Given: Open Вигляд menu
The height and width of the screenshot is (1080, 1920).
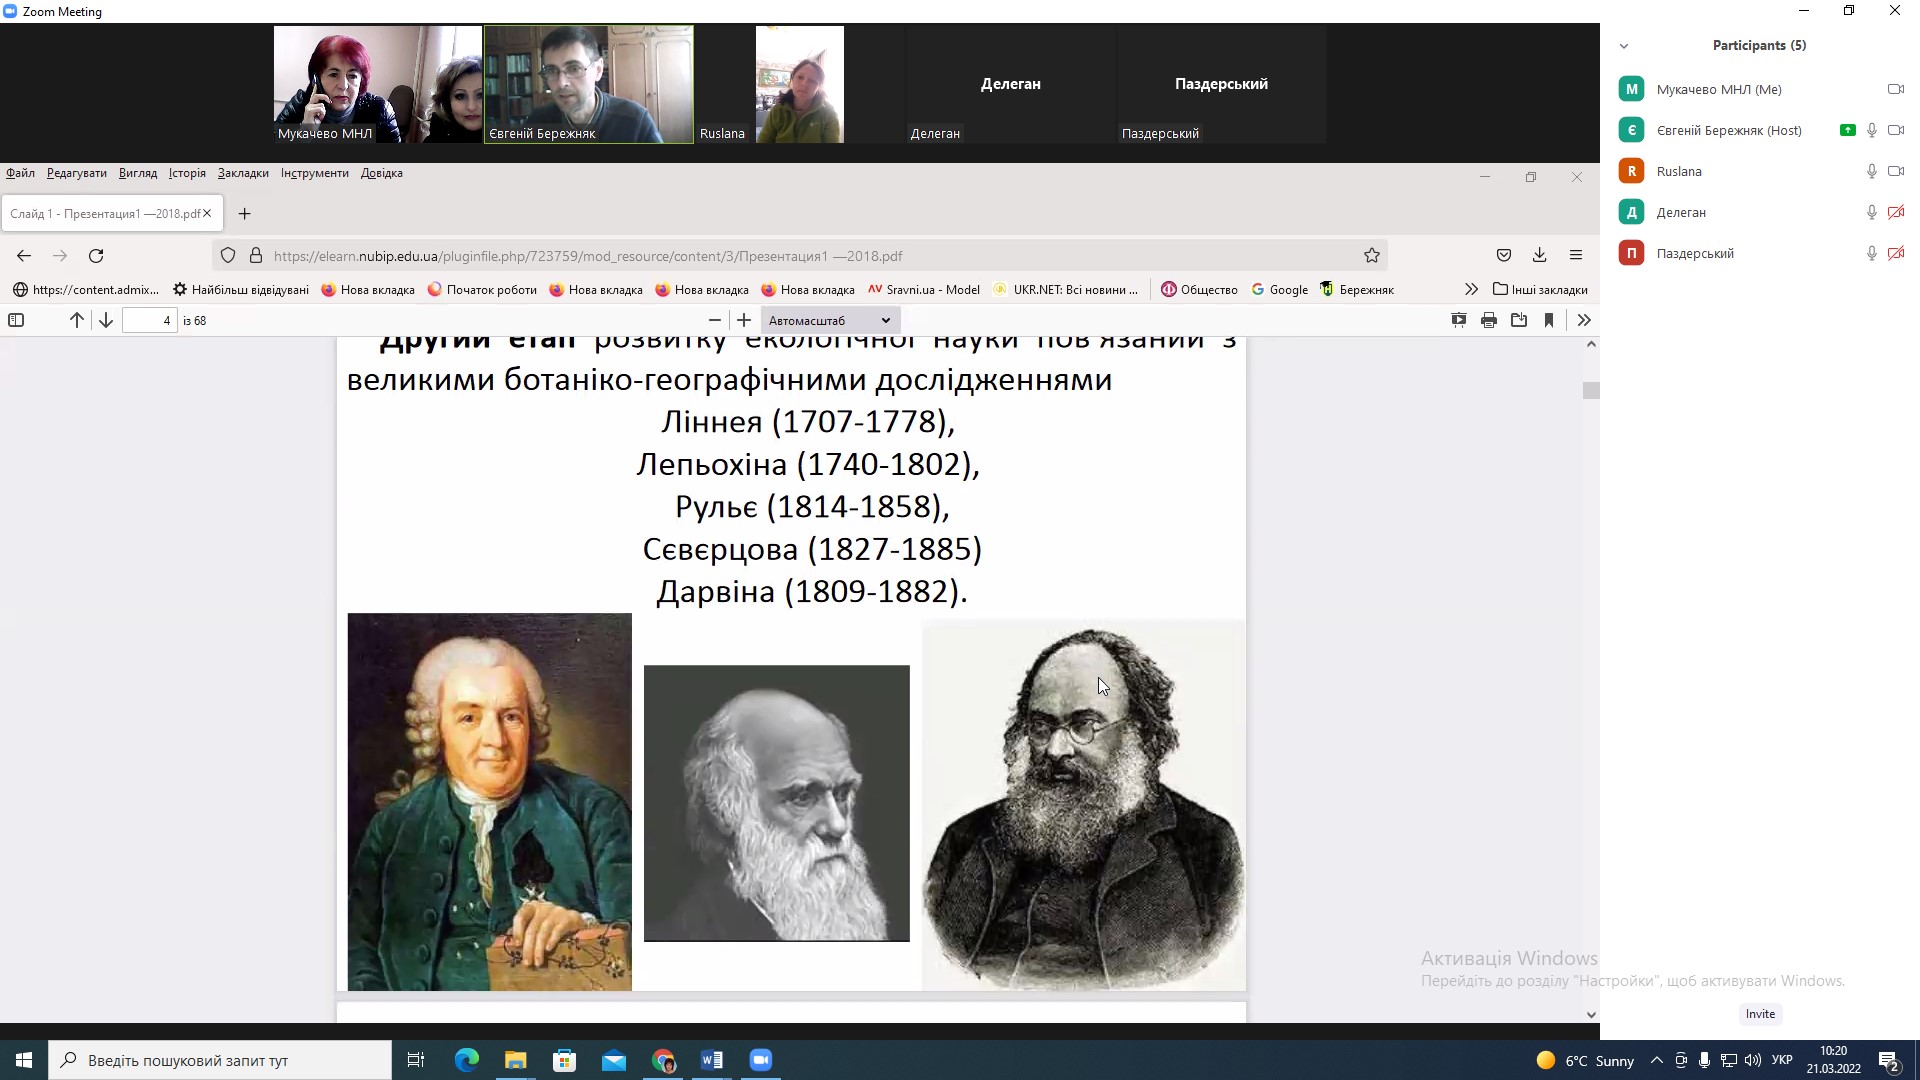Looking at the screenshot, I should pos(138,173).
